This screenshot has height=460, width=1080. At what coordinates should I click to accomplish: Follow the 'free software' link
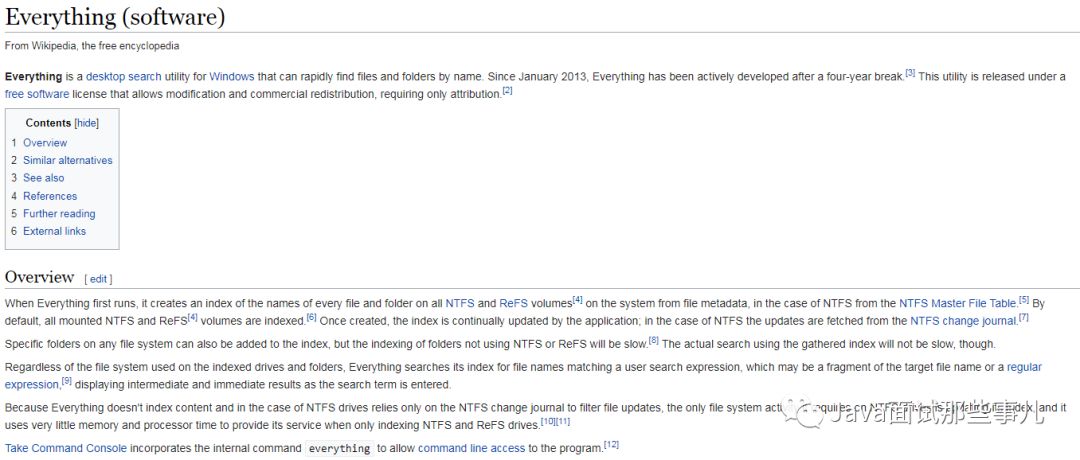(x=37, y=94)
